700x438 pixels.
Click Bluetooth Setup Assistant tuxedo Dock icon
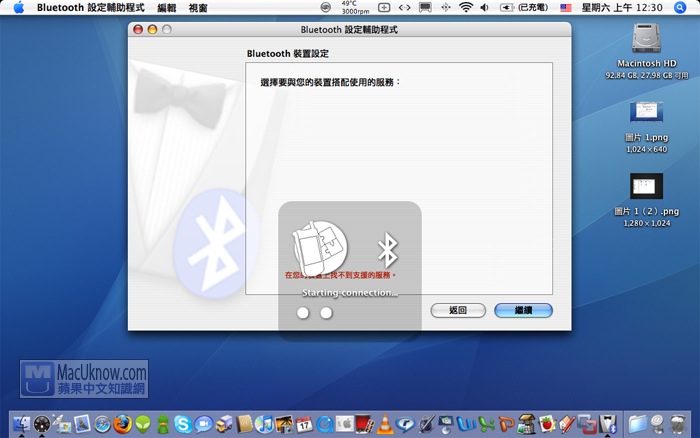pyautogui.click(x=608, y=424)
